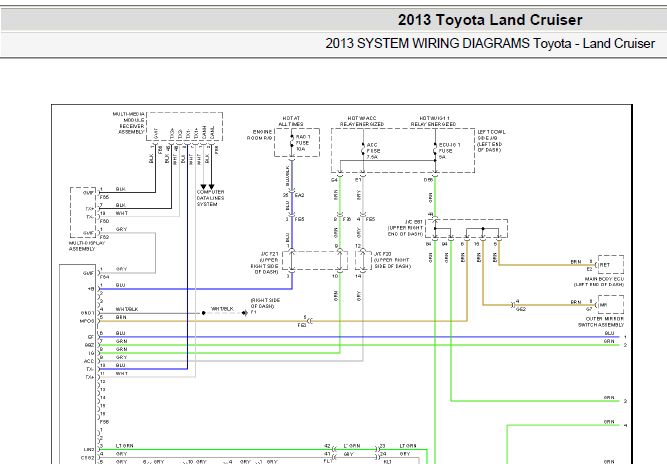
Task: Select the 'MAIN BODY ECU' label
Action: coord(604,279)
